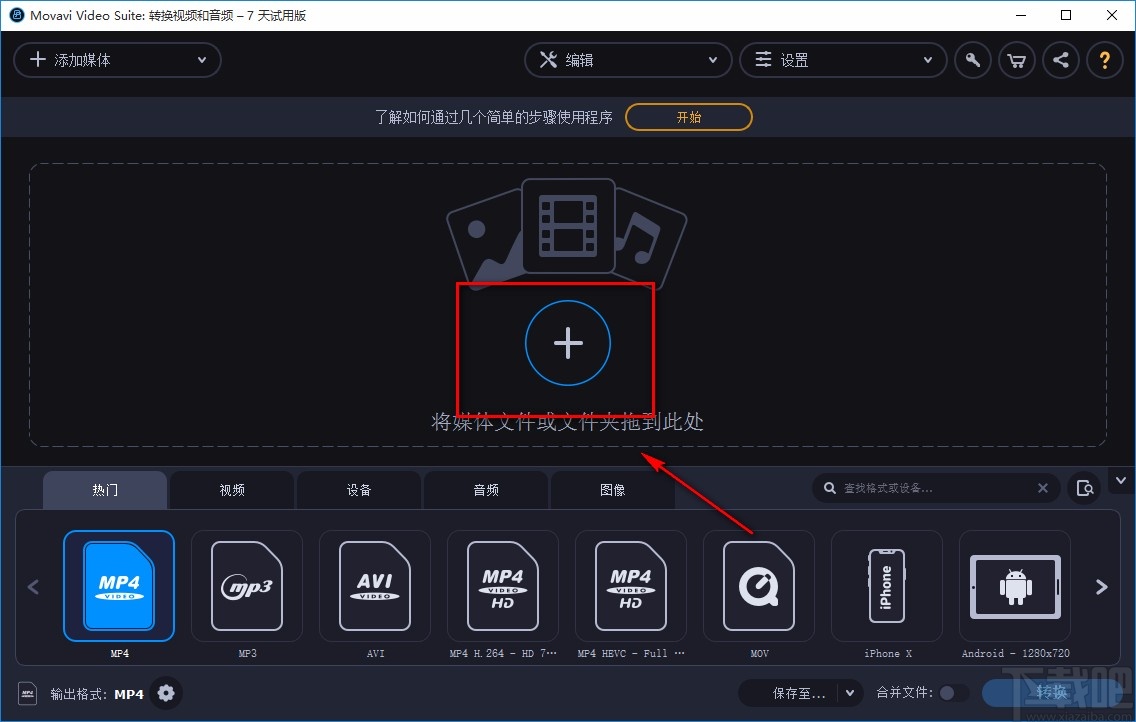1136x722 pixels.
Task: Pick the AVI format preset
Action: click(x=375, y=587)
